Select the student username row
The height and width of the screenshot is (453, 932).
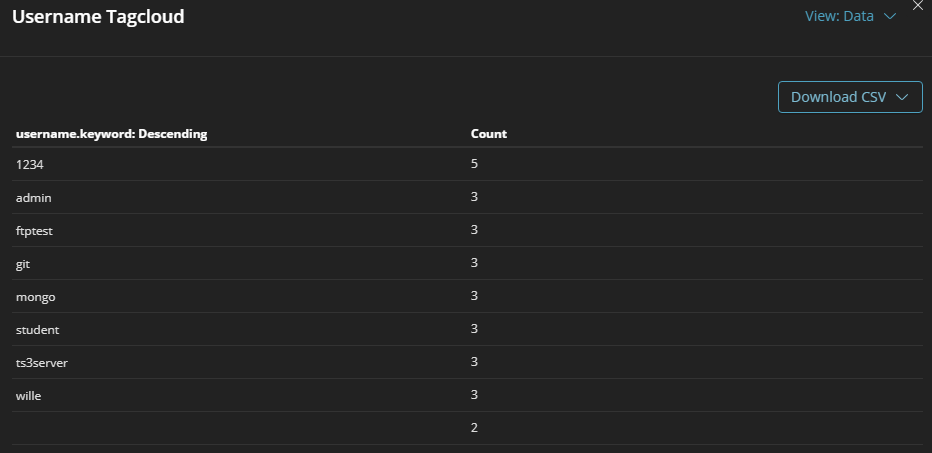(467, 329)
